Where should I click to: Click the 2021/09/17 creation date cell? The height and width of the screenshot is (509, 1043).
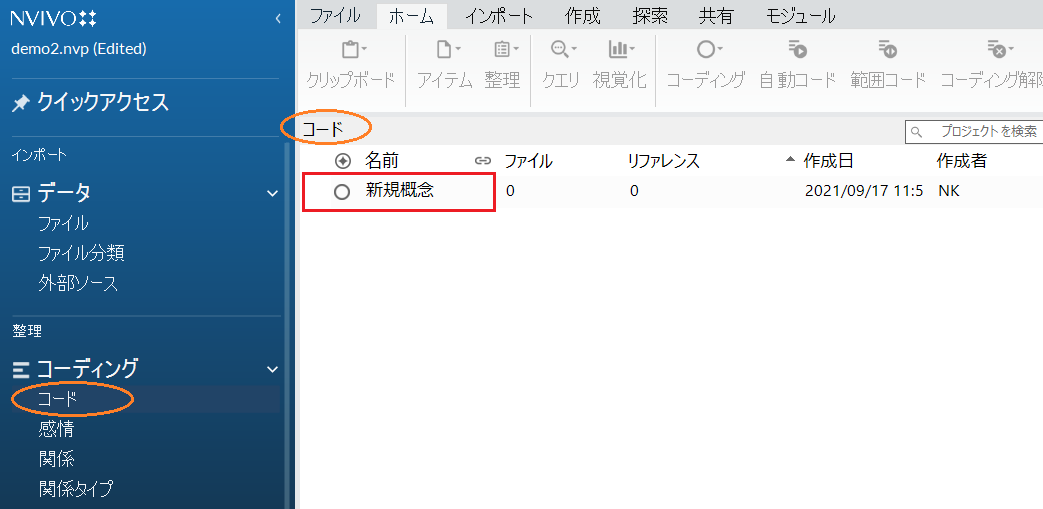(x=863, y=192)
